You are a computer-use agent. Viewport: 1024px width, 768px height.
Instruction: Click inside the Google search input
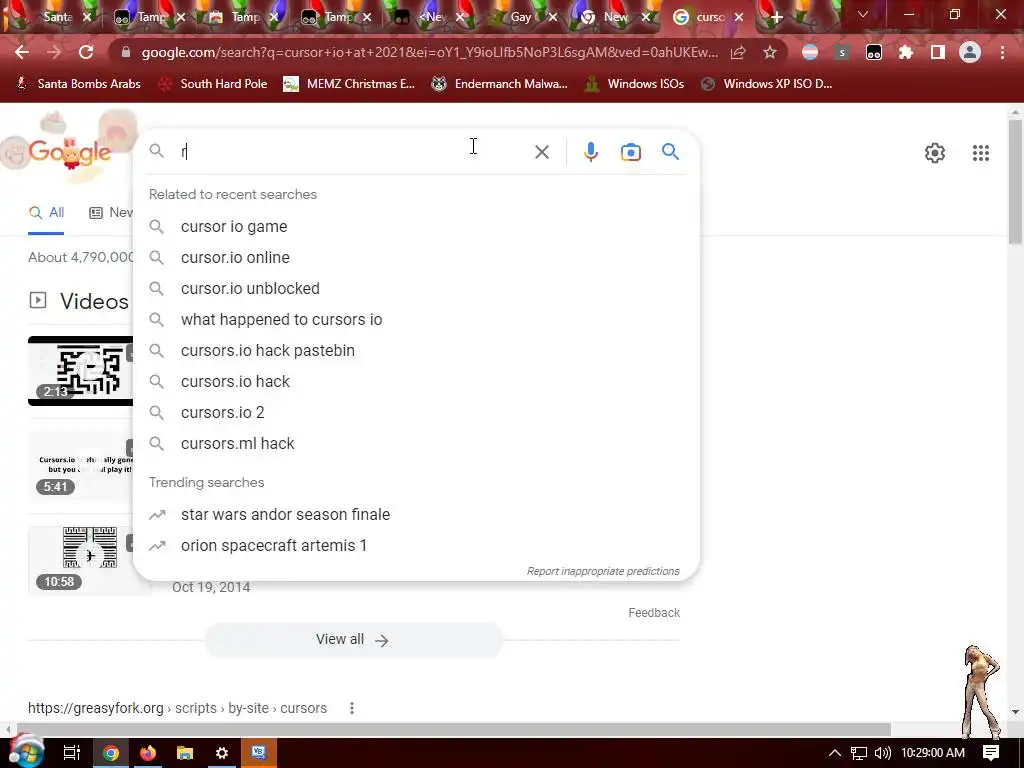[x=353, y=152]
